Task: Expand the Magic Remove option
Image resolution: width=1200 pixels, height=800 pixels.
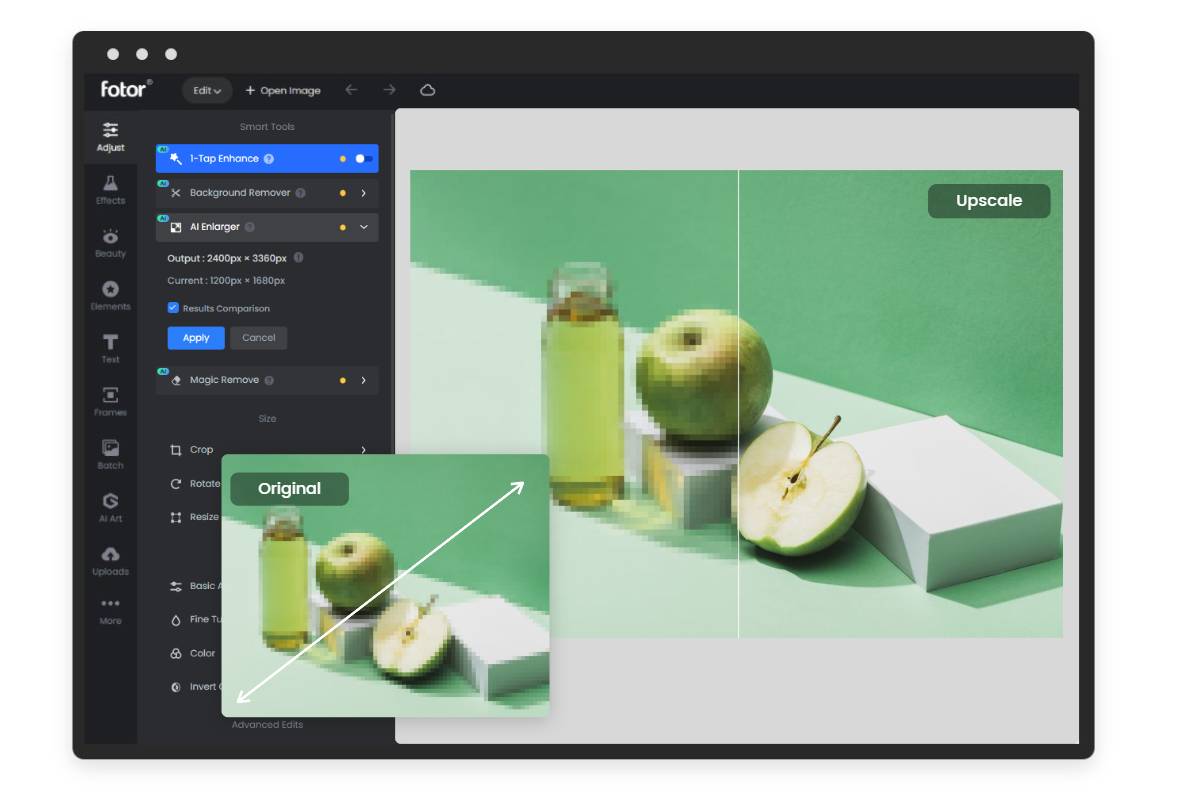Action: (x=363, y=380)
